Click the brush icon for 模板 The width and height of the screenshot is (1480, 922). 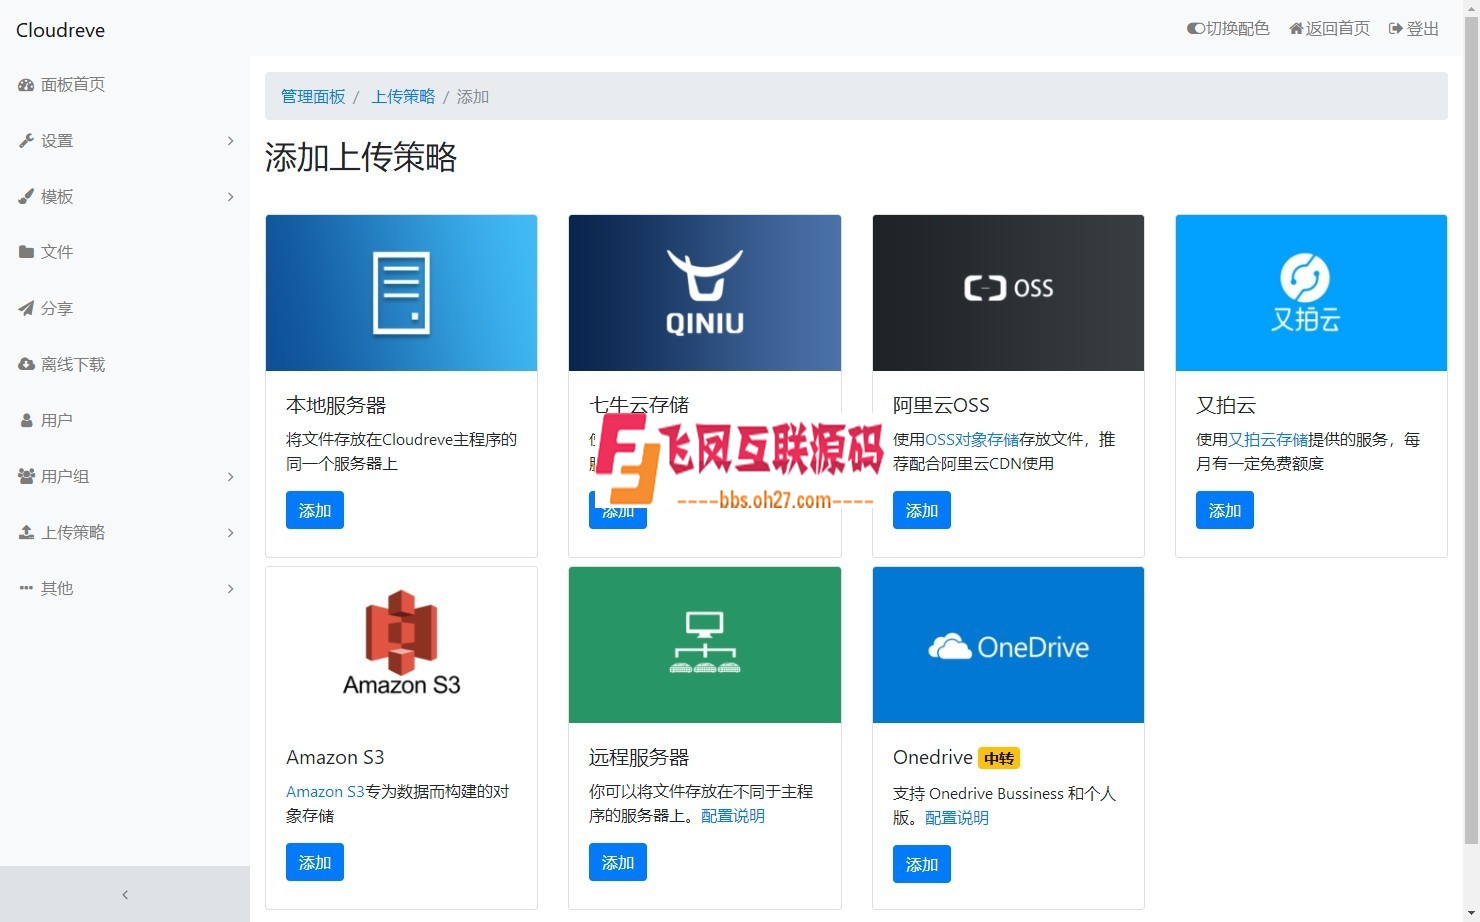(26, 197)
